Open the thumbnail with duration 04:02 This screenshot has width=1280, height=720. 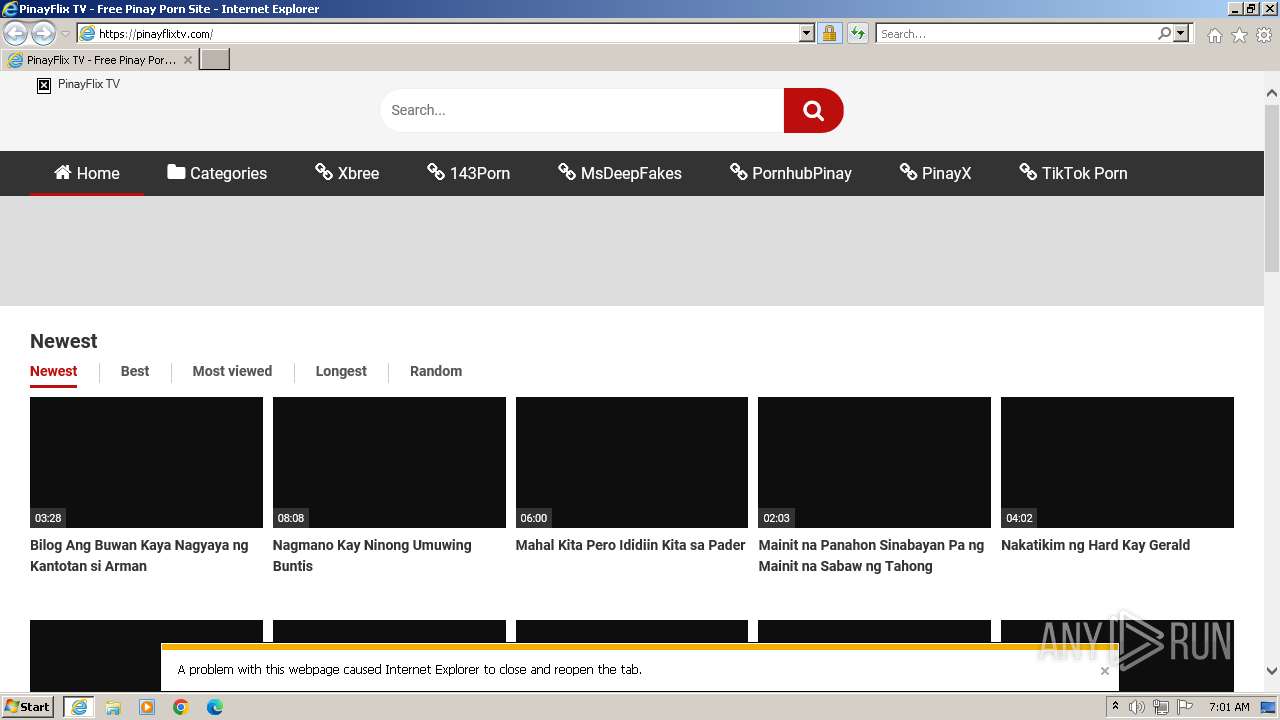(x=1117, y=462)
